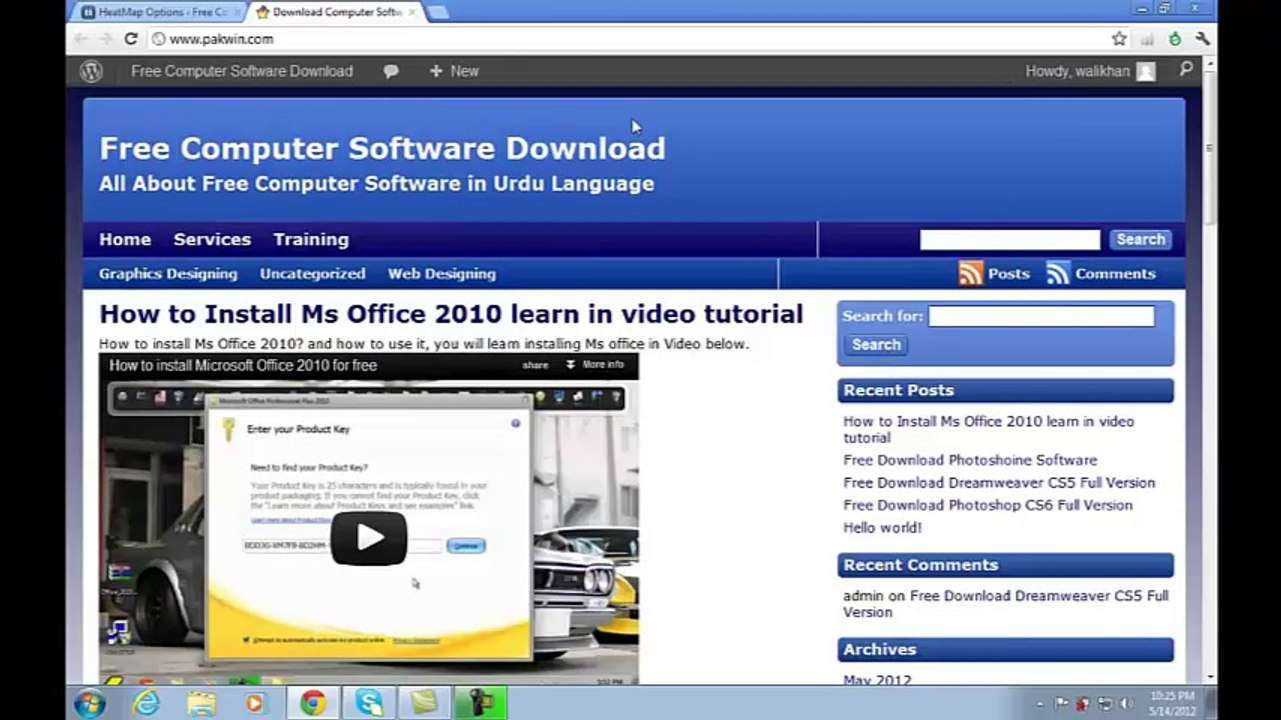Open the video More info option
This screenshot has height=720, width=1281.
click(x=594, y=365)
